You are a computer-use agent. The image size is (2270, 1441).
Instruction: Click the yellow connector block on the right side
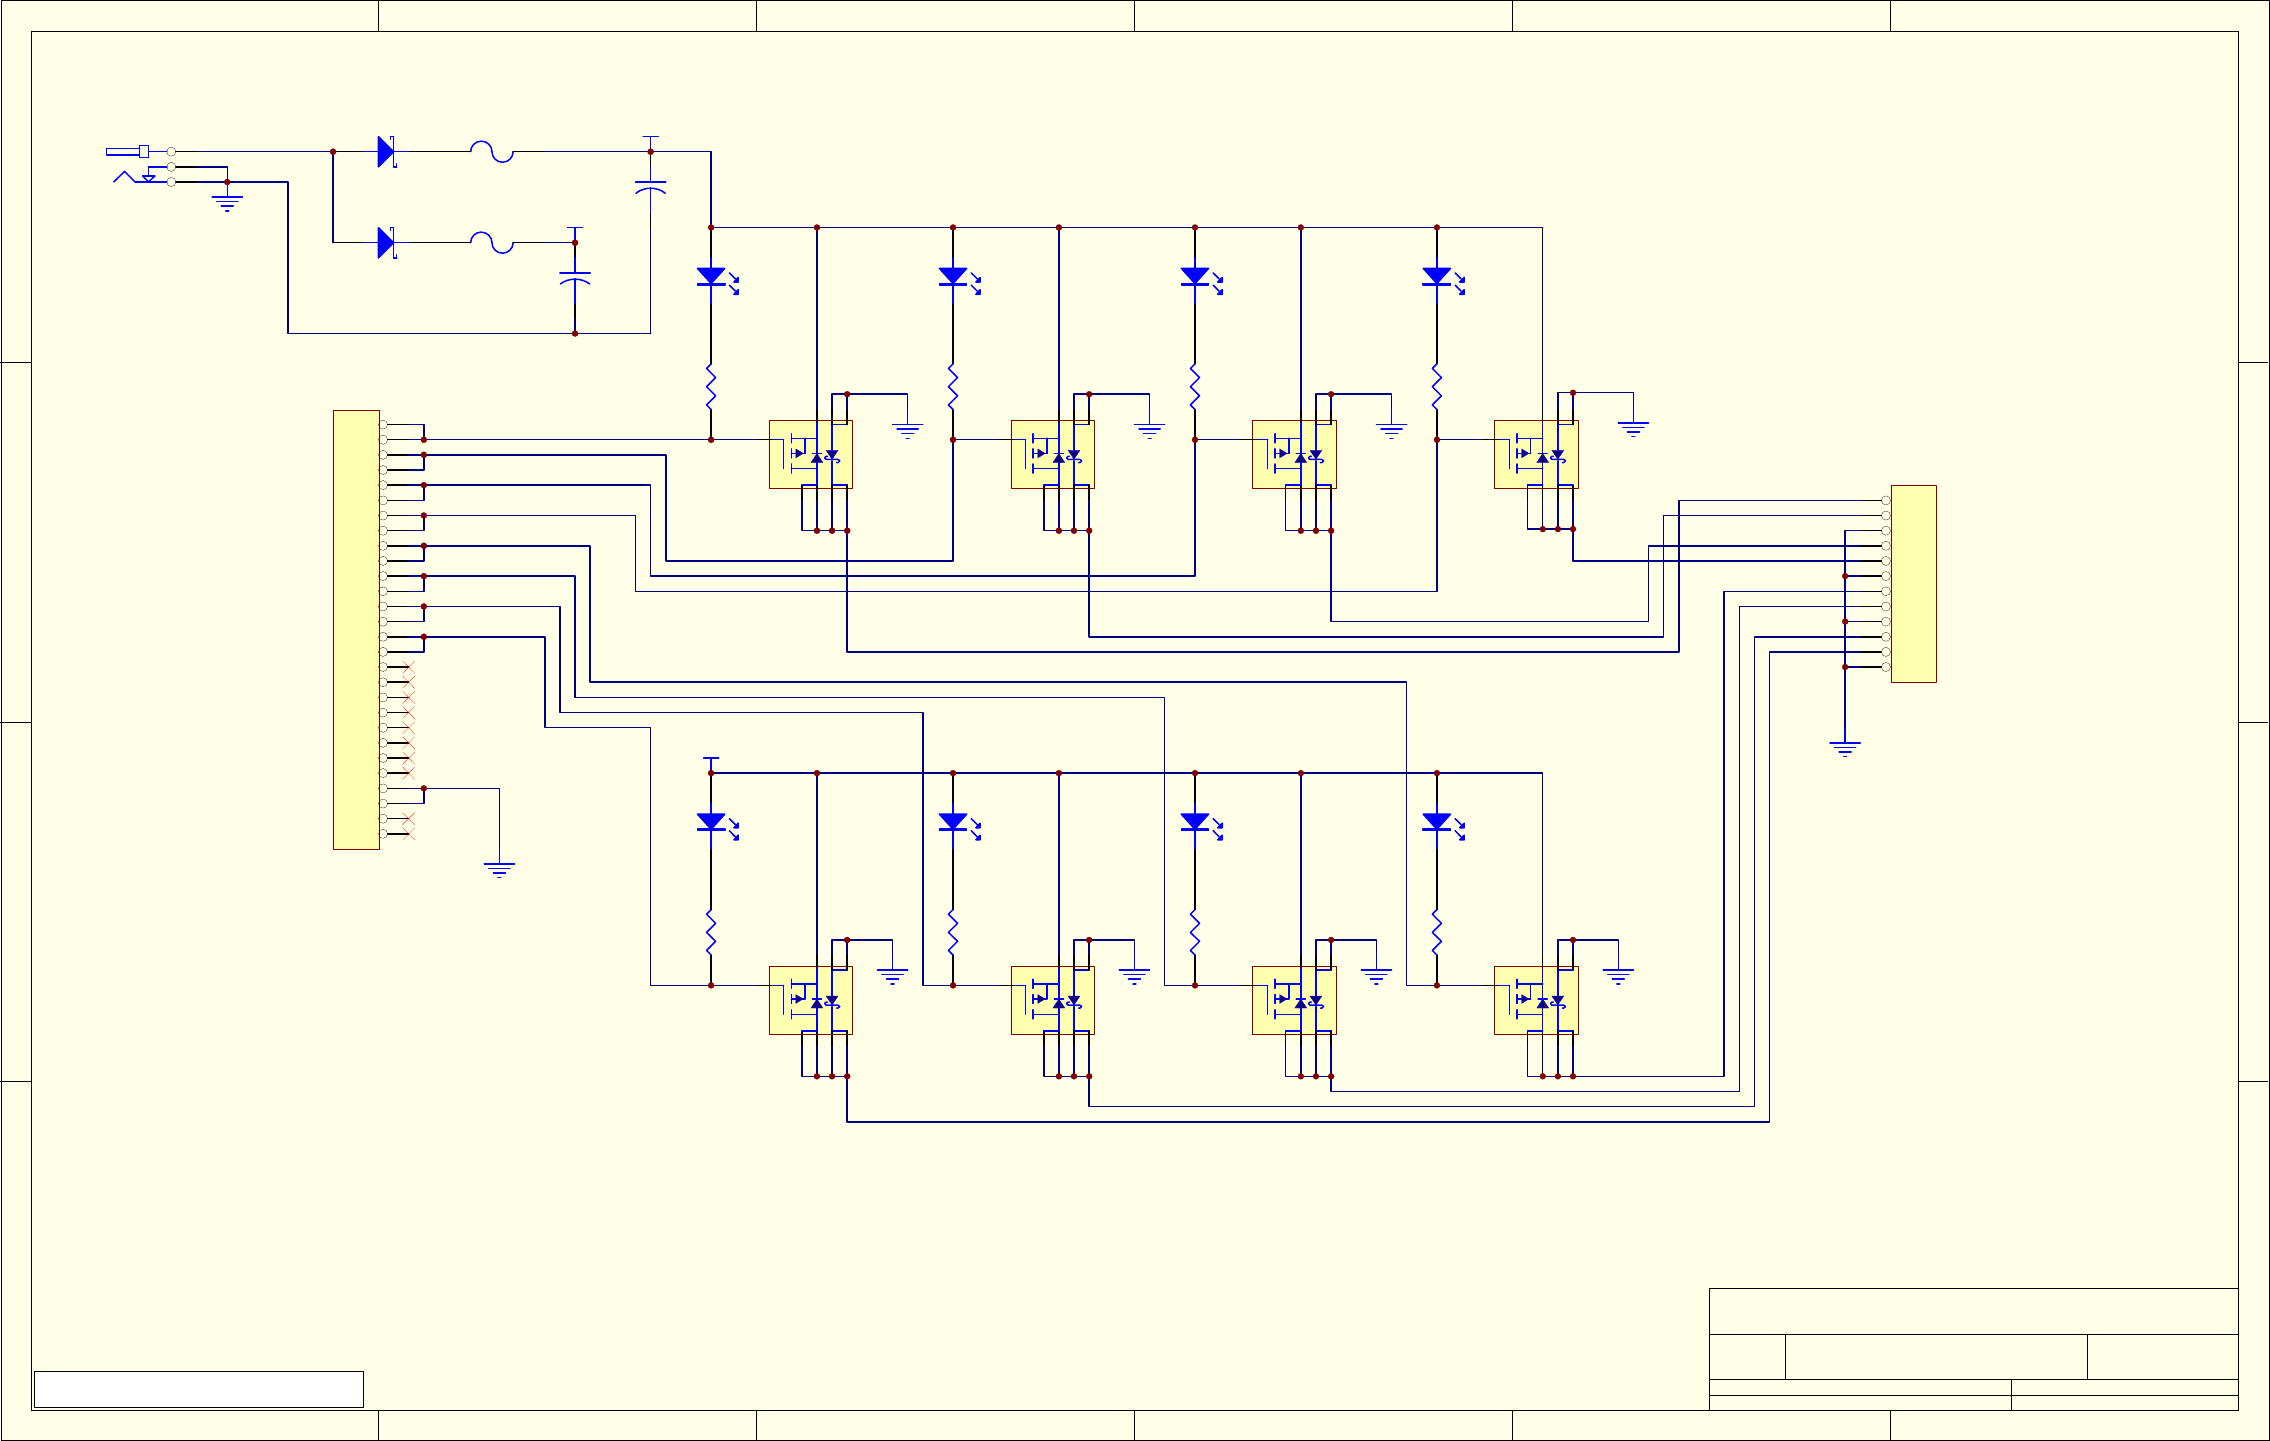pyautogui.click(x=1914, y=584)
